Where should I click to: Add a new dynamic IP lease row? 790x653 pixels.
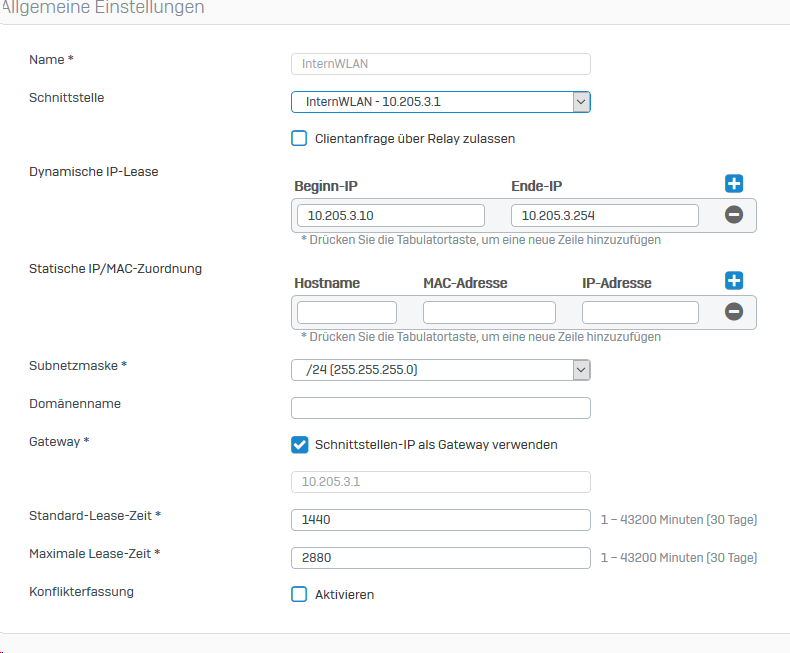[x=734, y=184]
